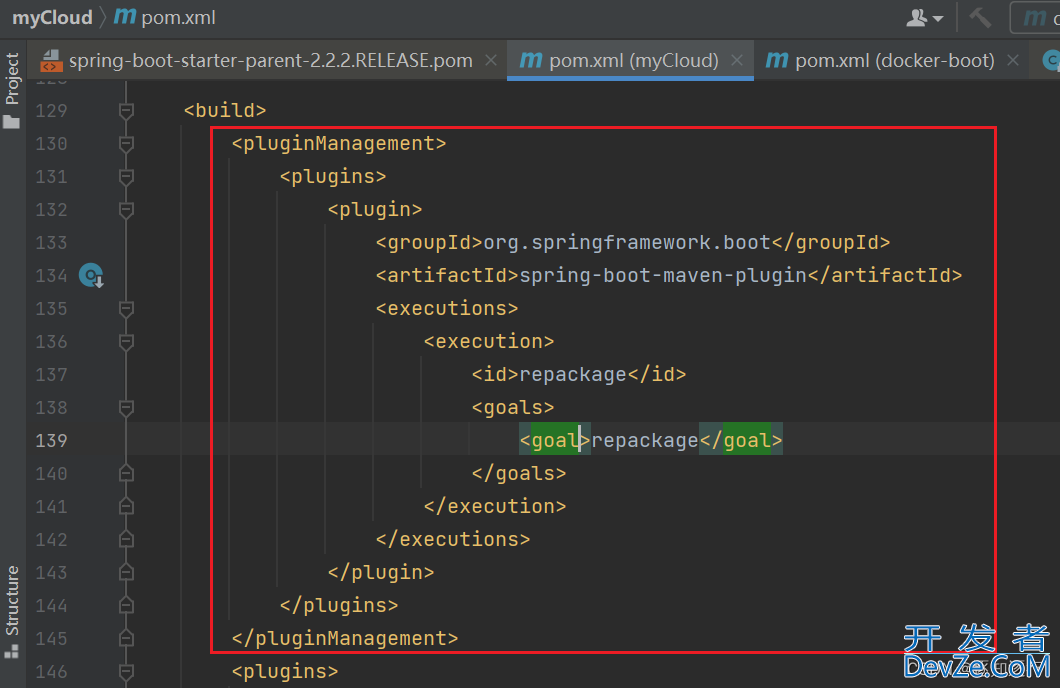This screenshot has width=1060, height=688.
Task: Click fold end marker on line 144
Action: click(126, 606)
